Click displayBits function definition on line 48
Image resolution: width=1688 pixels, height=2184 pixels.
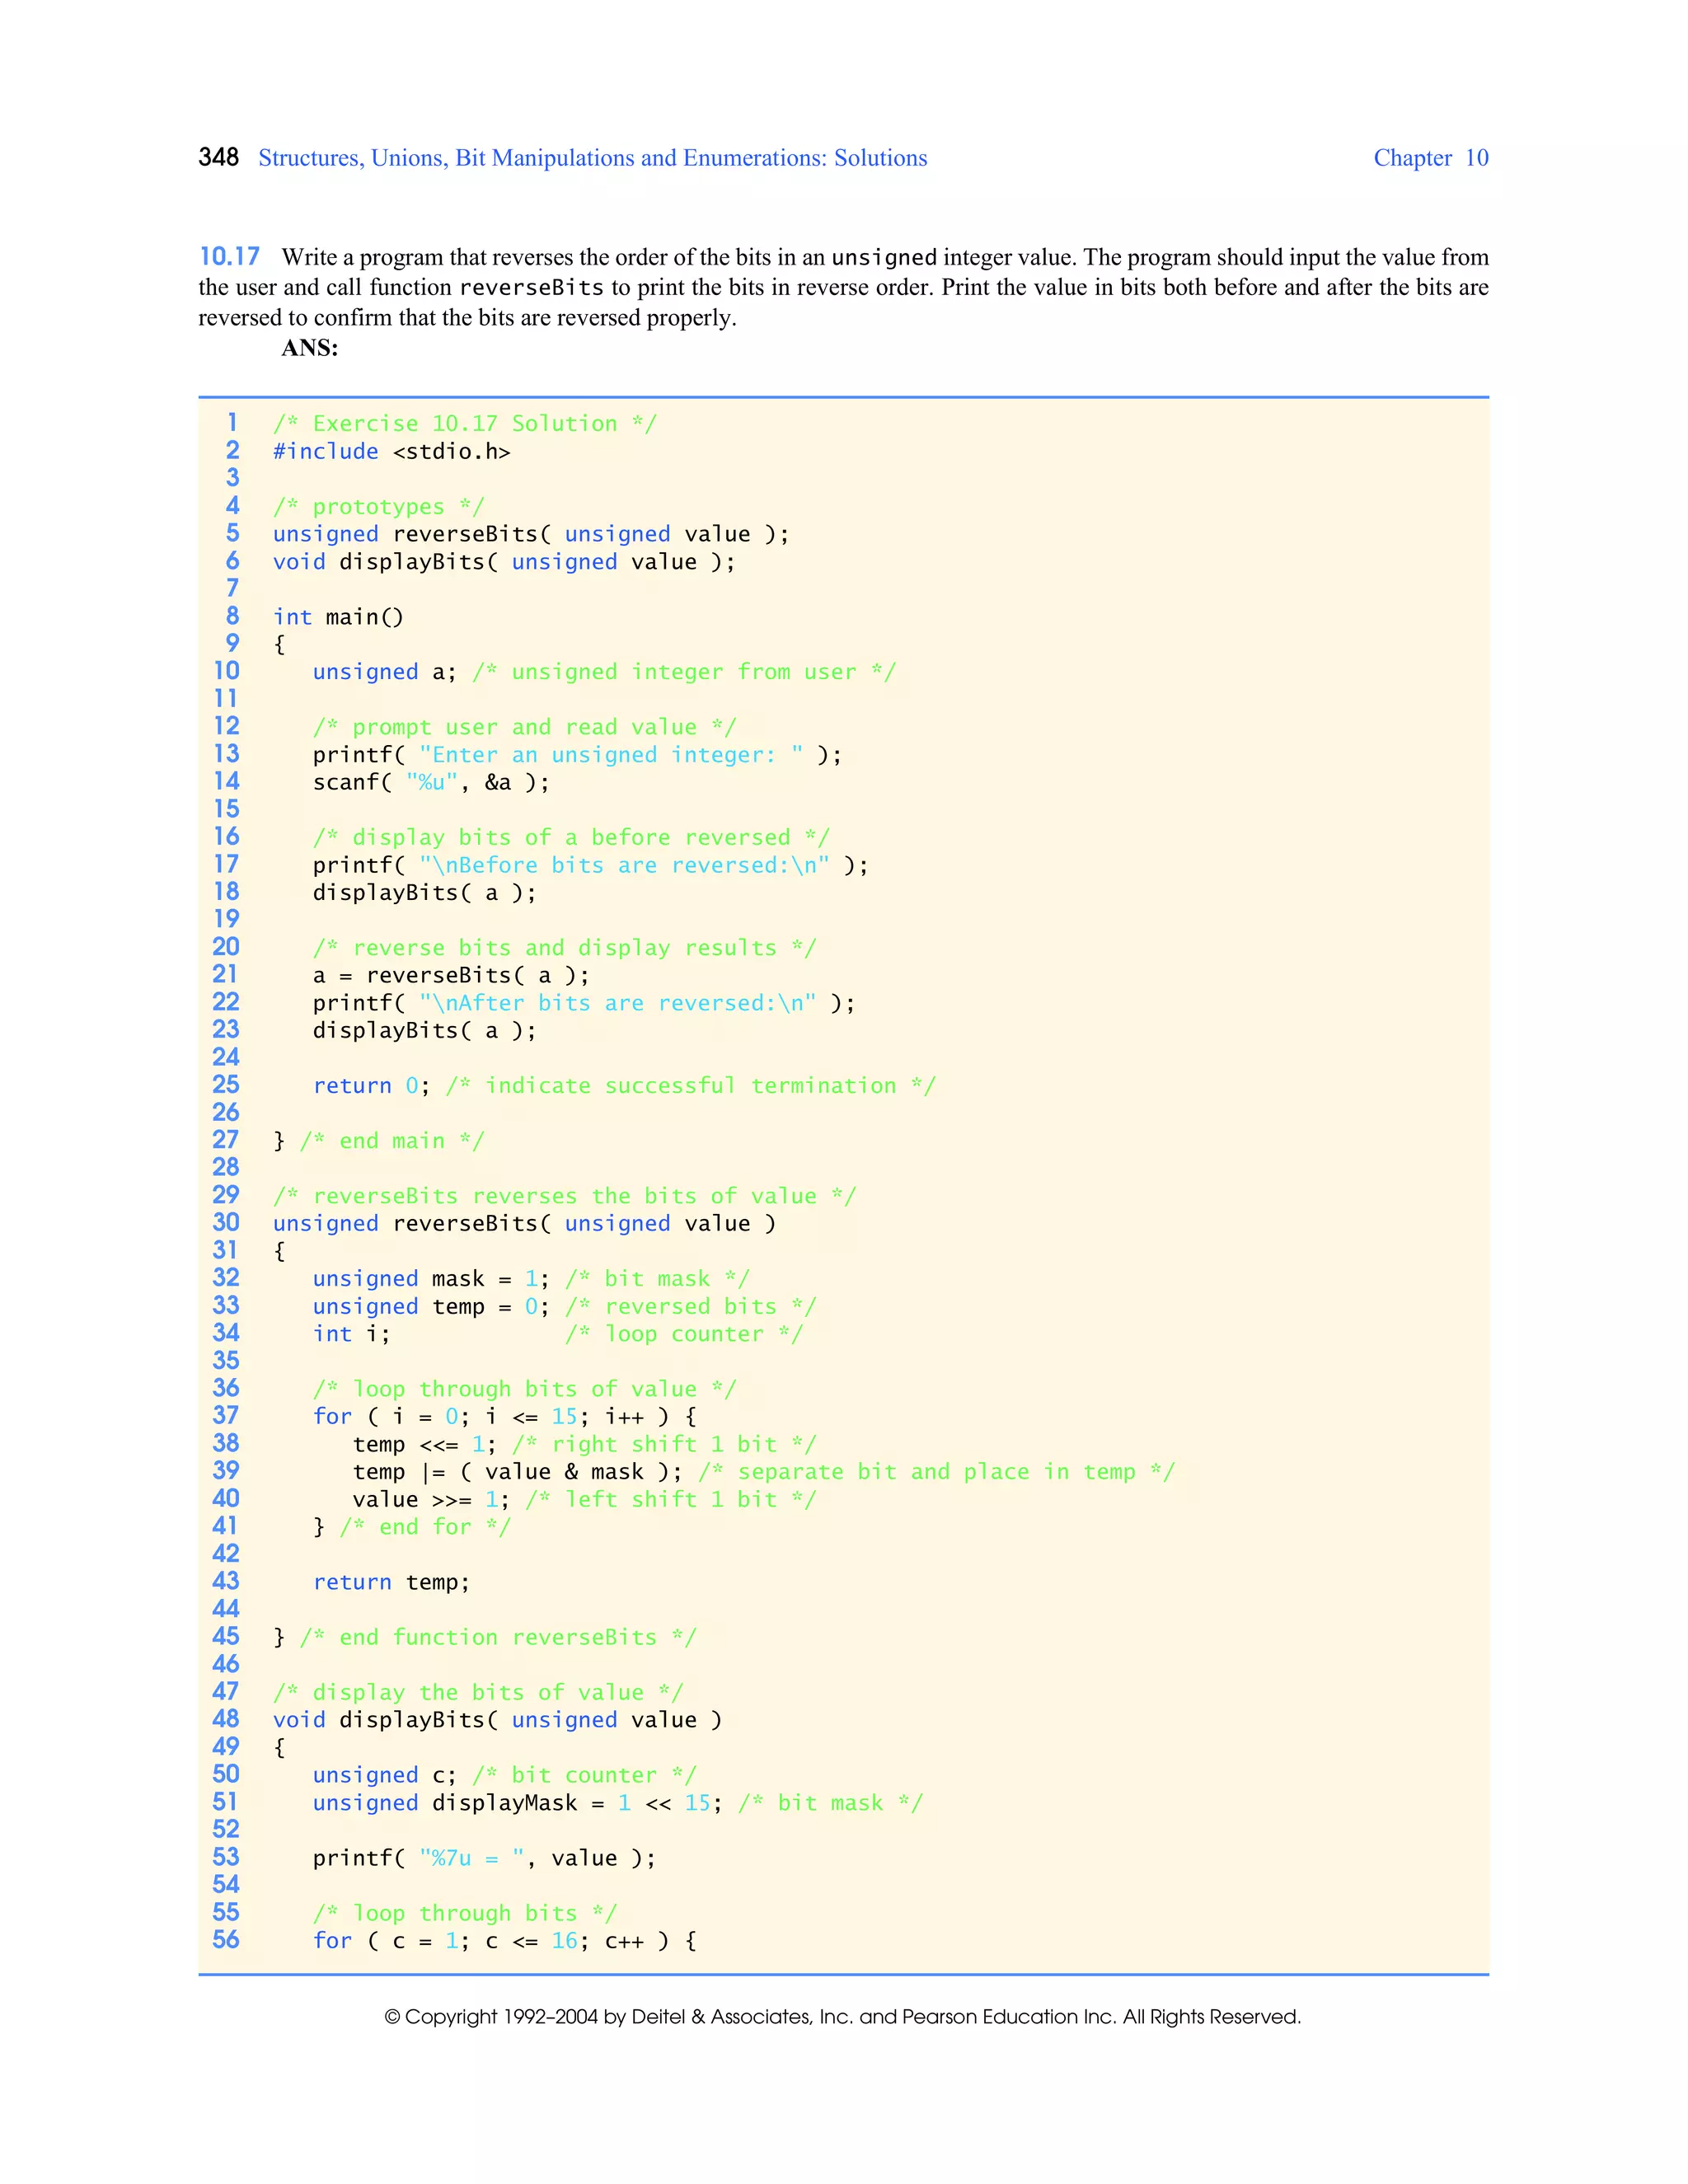(497, 1720)
